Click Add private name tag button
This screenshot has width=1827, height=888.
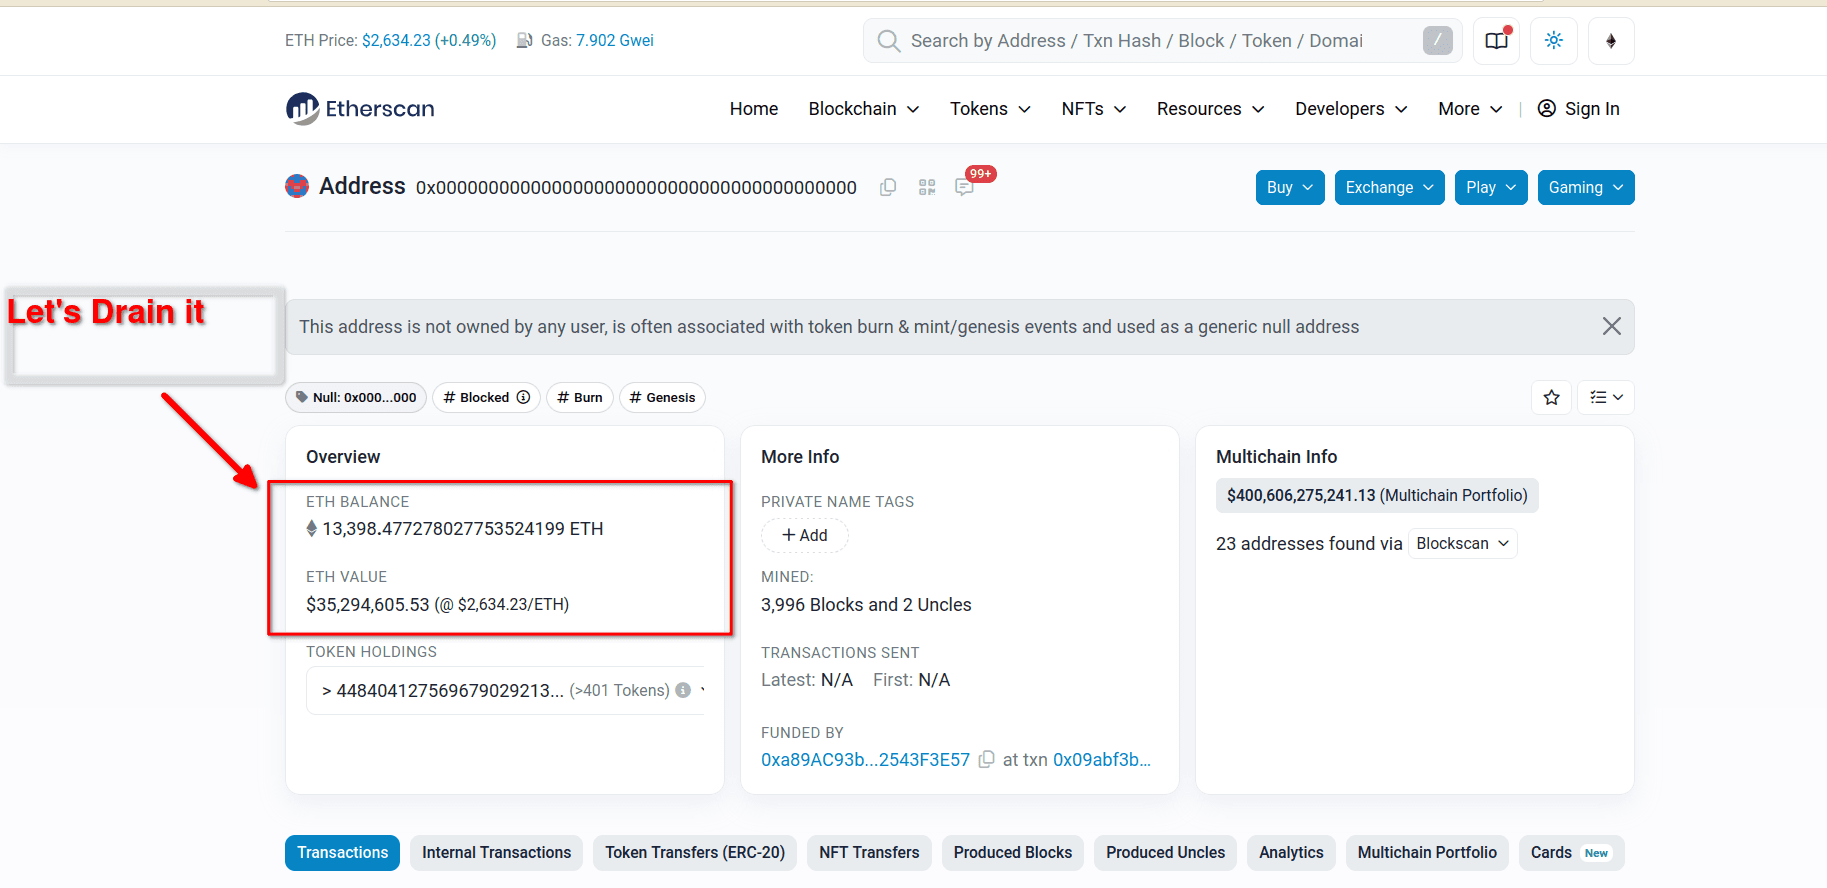804,536
